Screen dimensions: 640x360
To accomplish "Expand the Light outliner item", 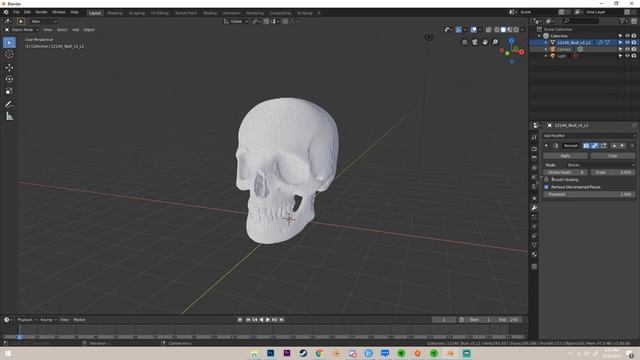I will [546, 56].
